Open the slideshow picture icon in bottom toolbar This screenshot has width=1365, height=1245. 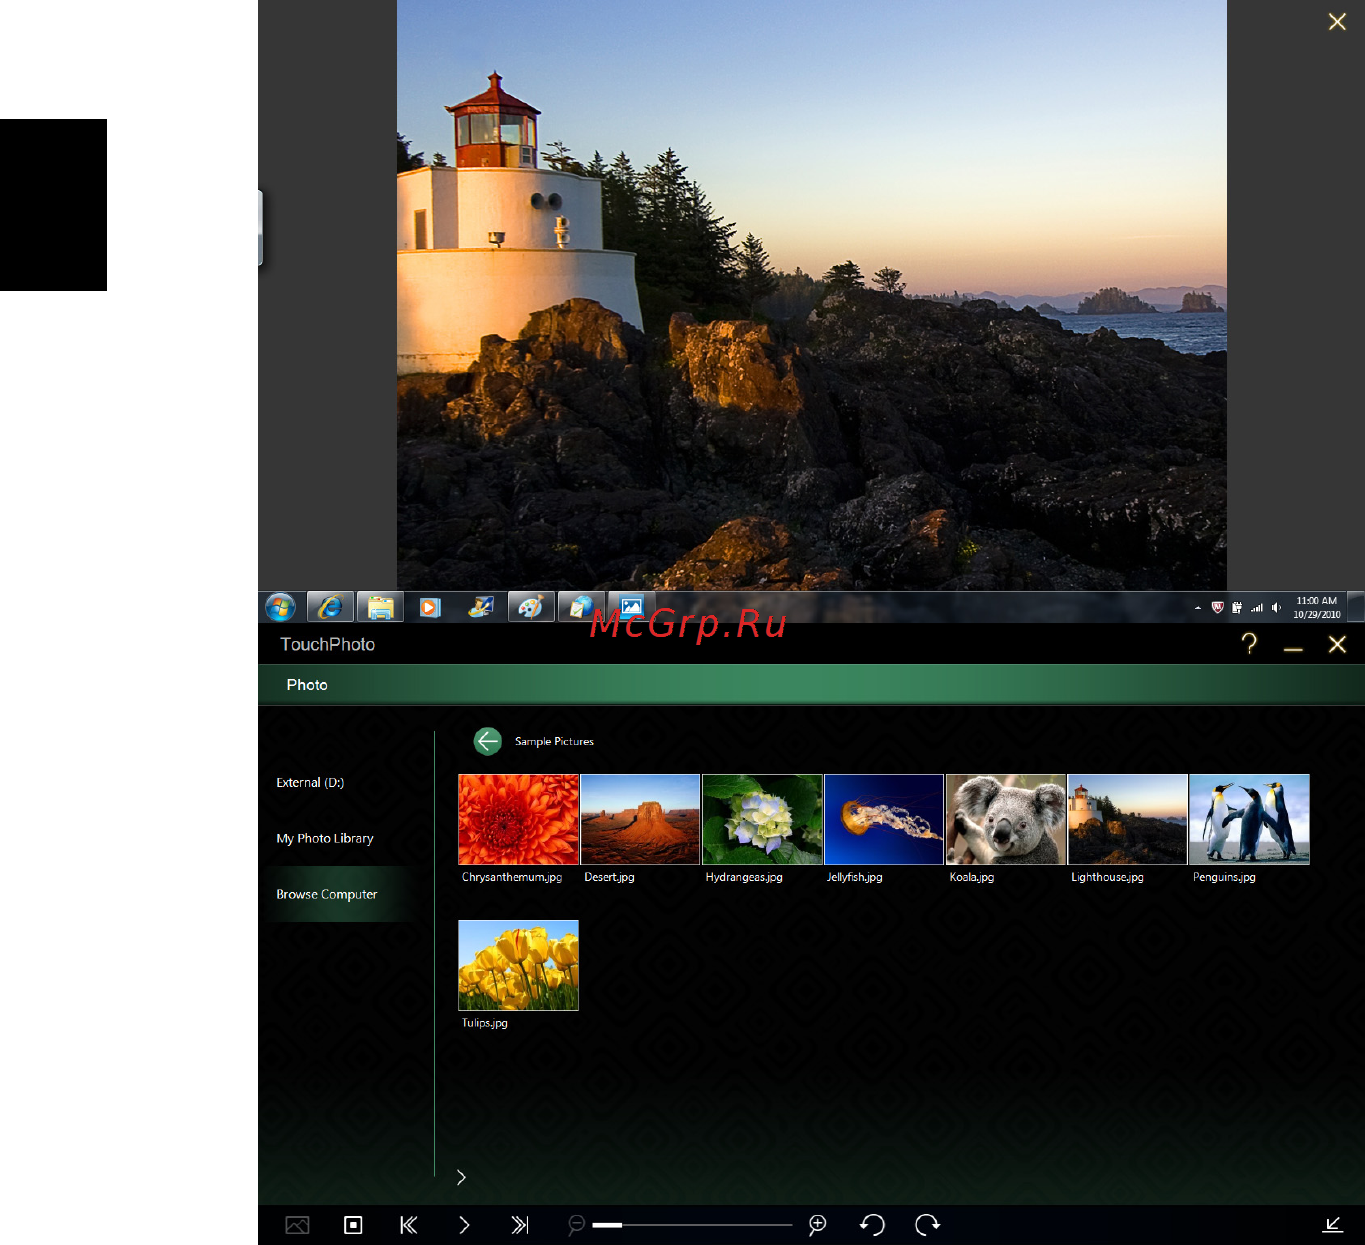tap(297, 1225)
